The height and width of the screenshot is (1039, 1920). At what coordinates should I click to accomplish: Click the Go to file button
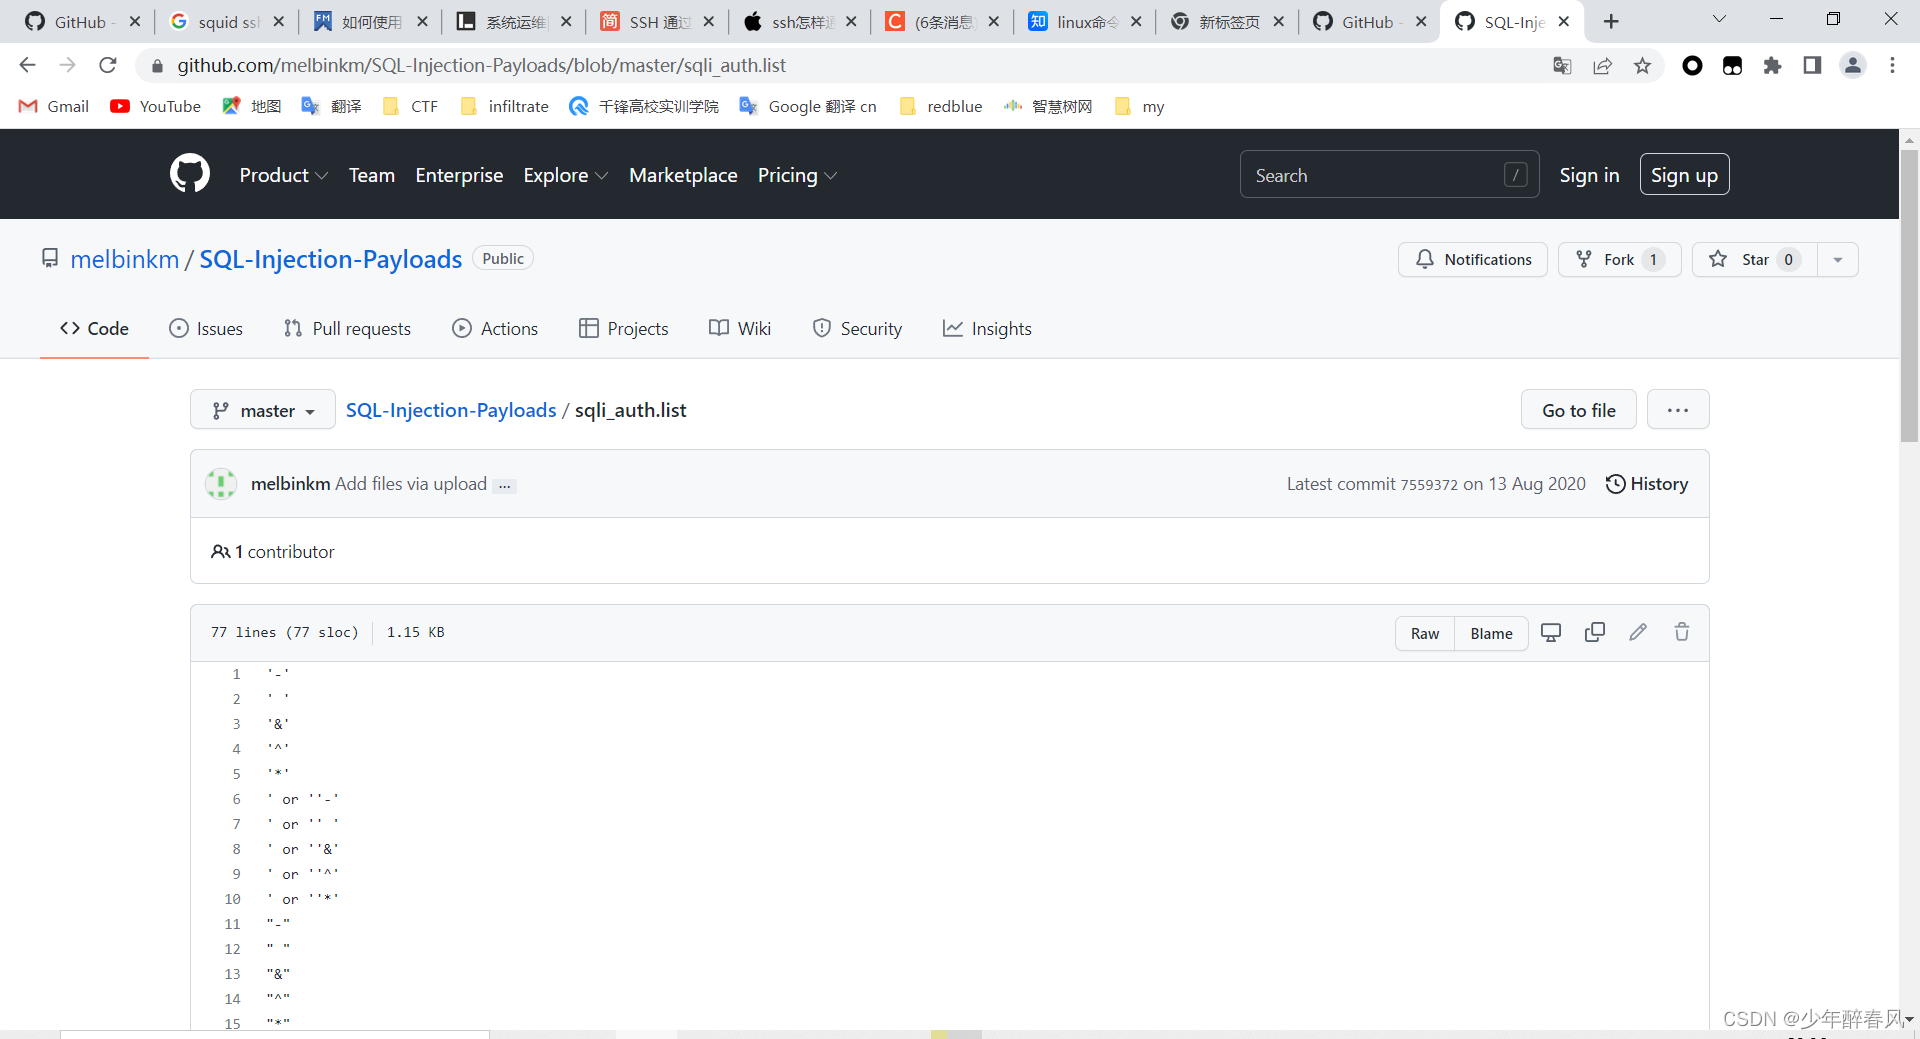point(1578,410)
